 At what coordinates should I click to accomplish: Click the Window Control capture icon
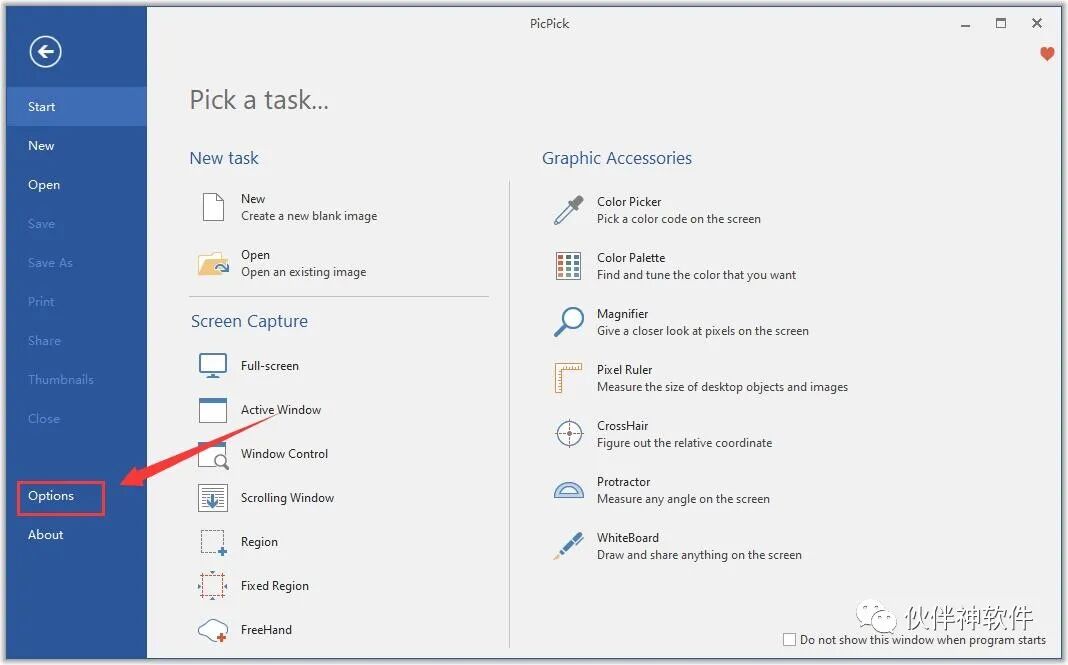click(x=213, y=454)
